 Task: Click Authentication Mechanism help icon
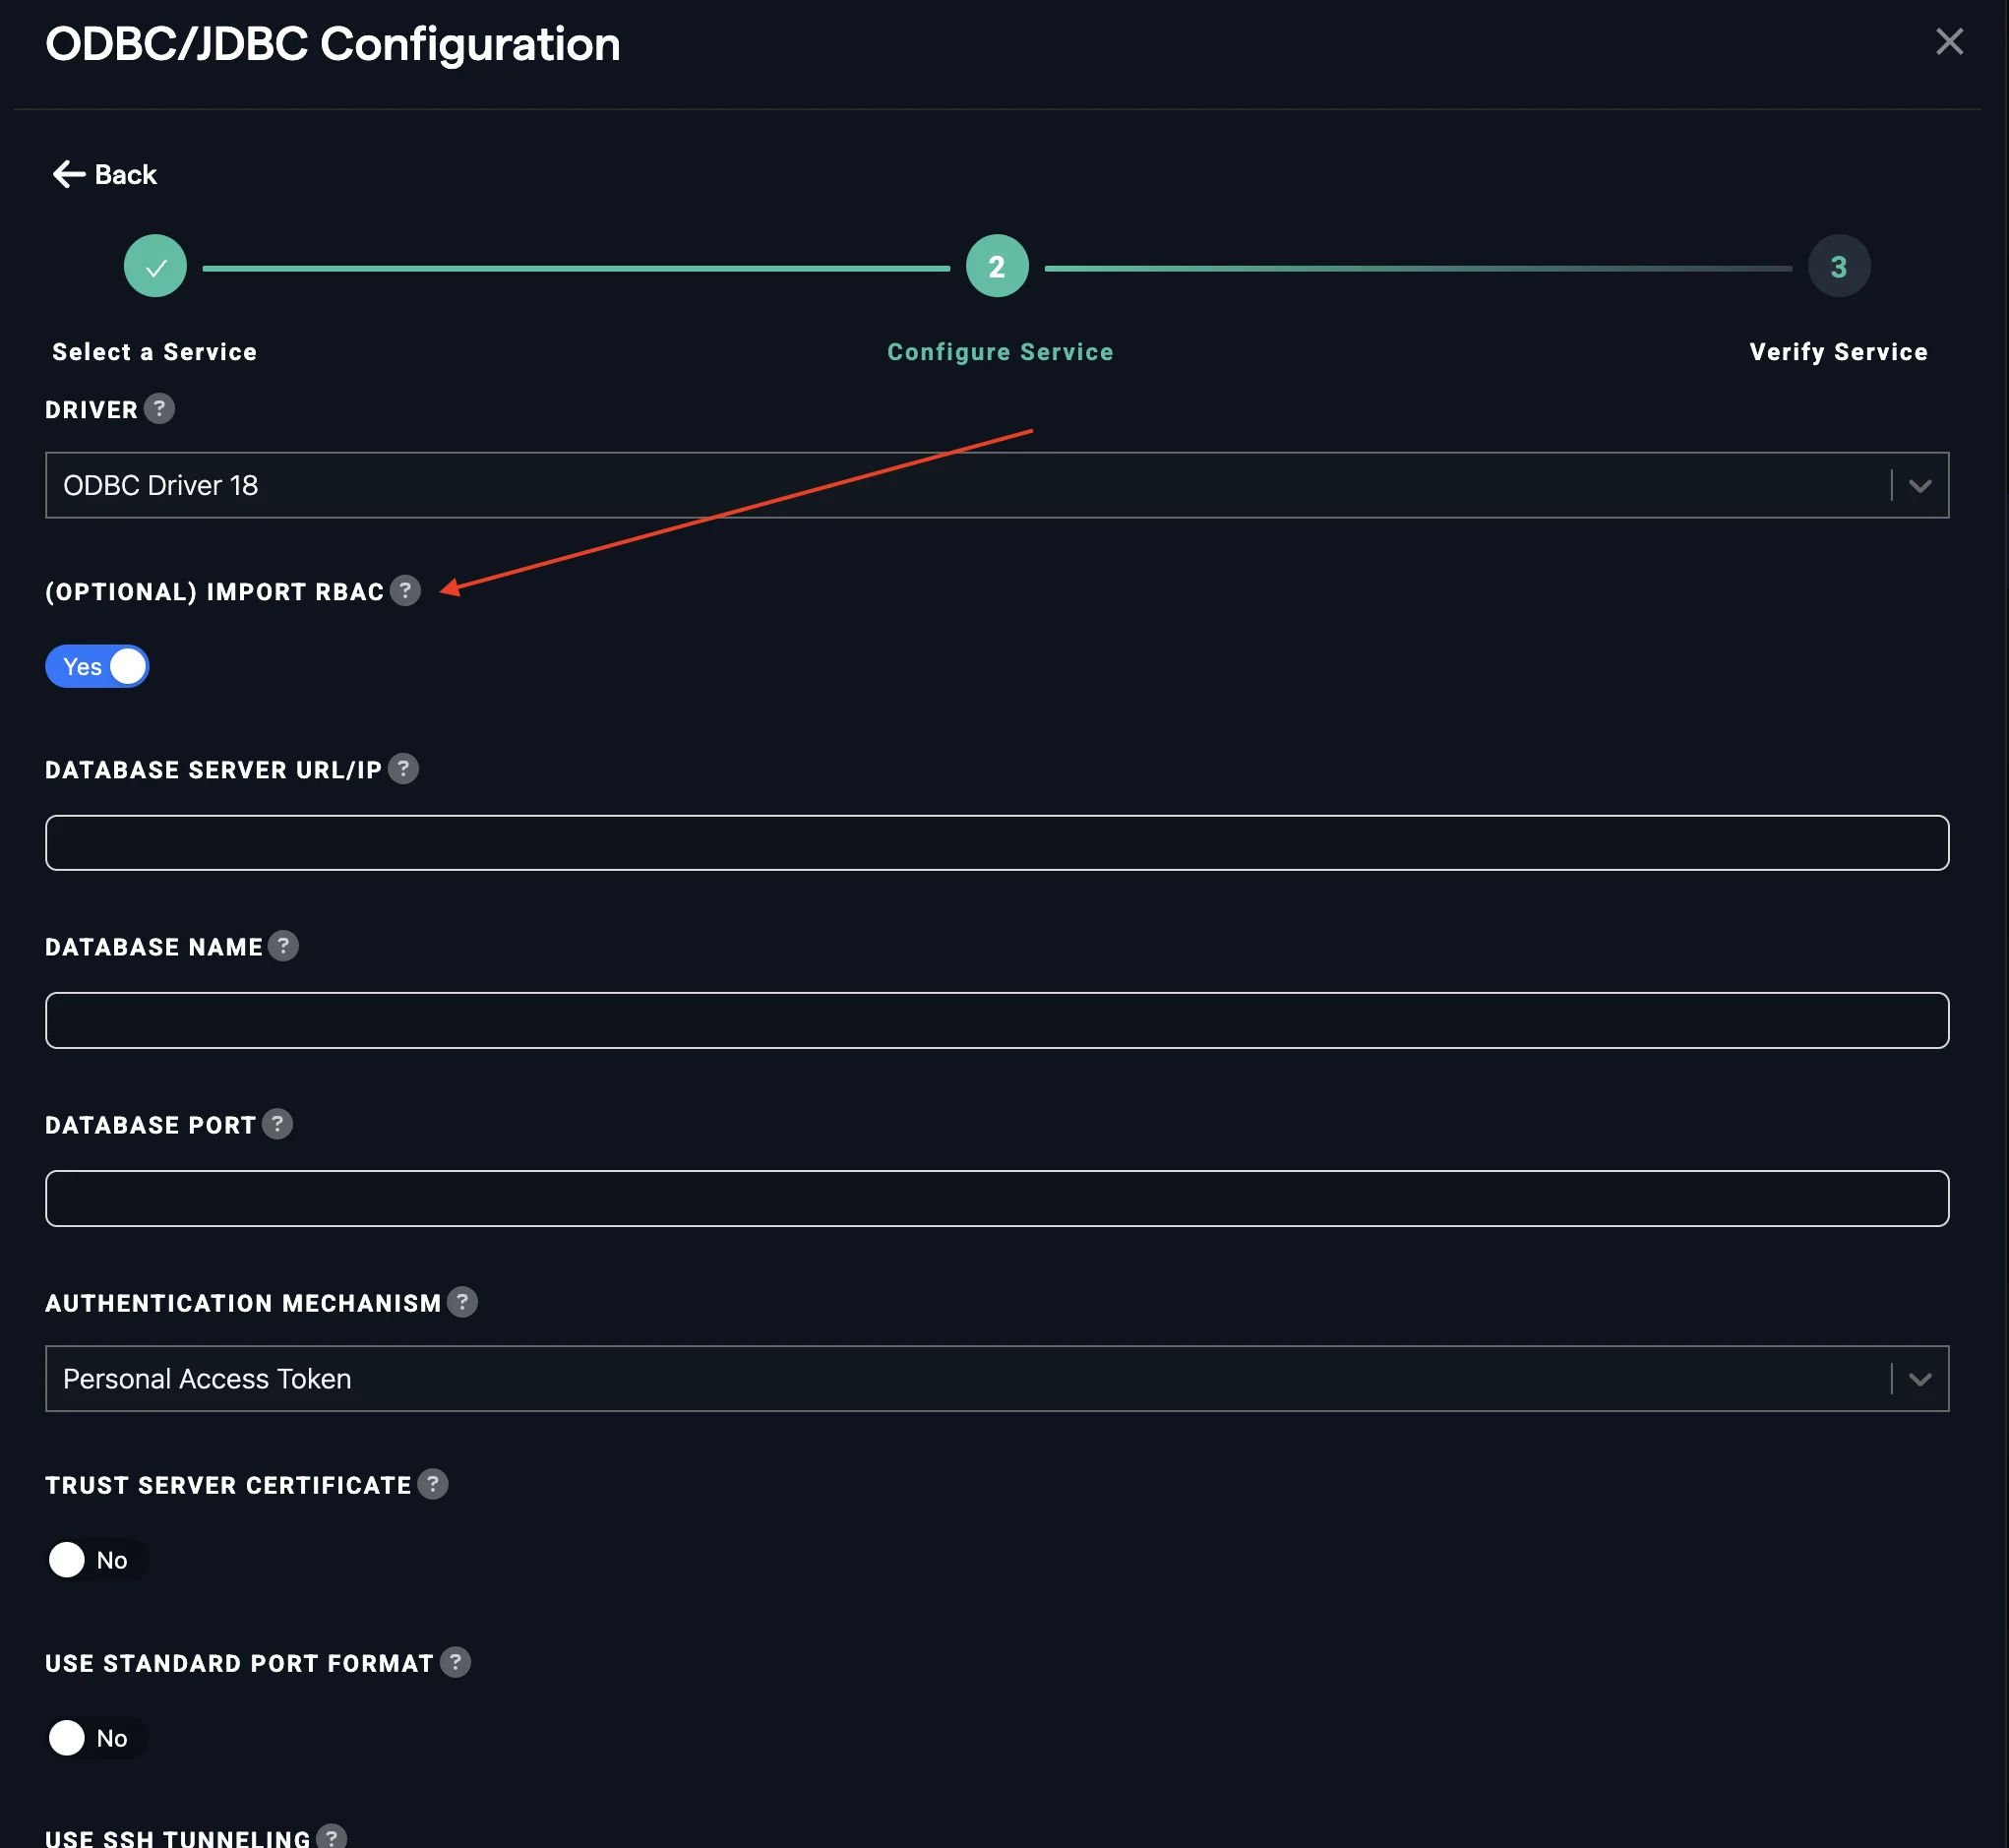pyautogui.click(x=462, y=1302)
